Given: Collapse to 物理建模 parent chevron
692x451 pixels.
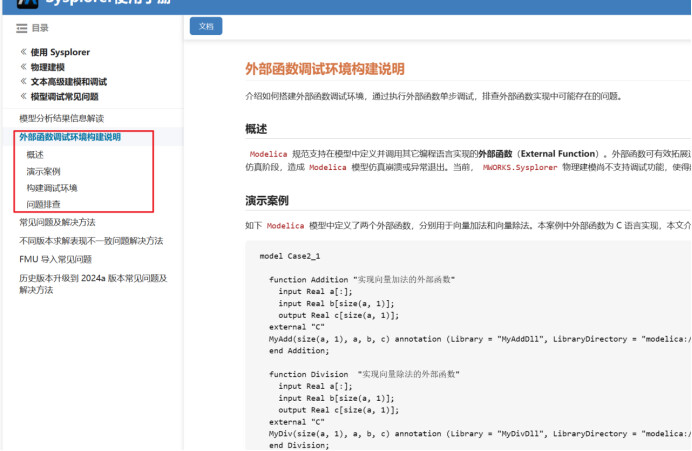Looking at the screenshot, I should click(x=23, y=67).
